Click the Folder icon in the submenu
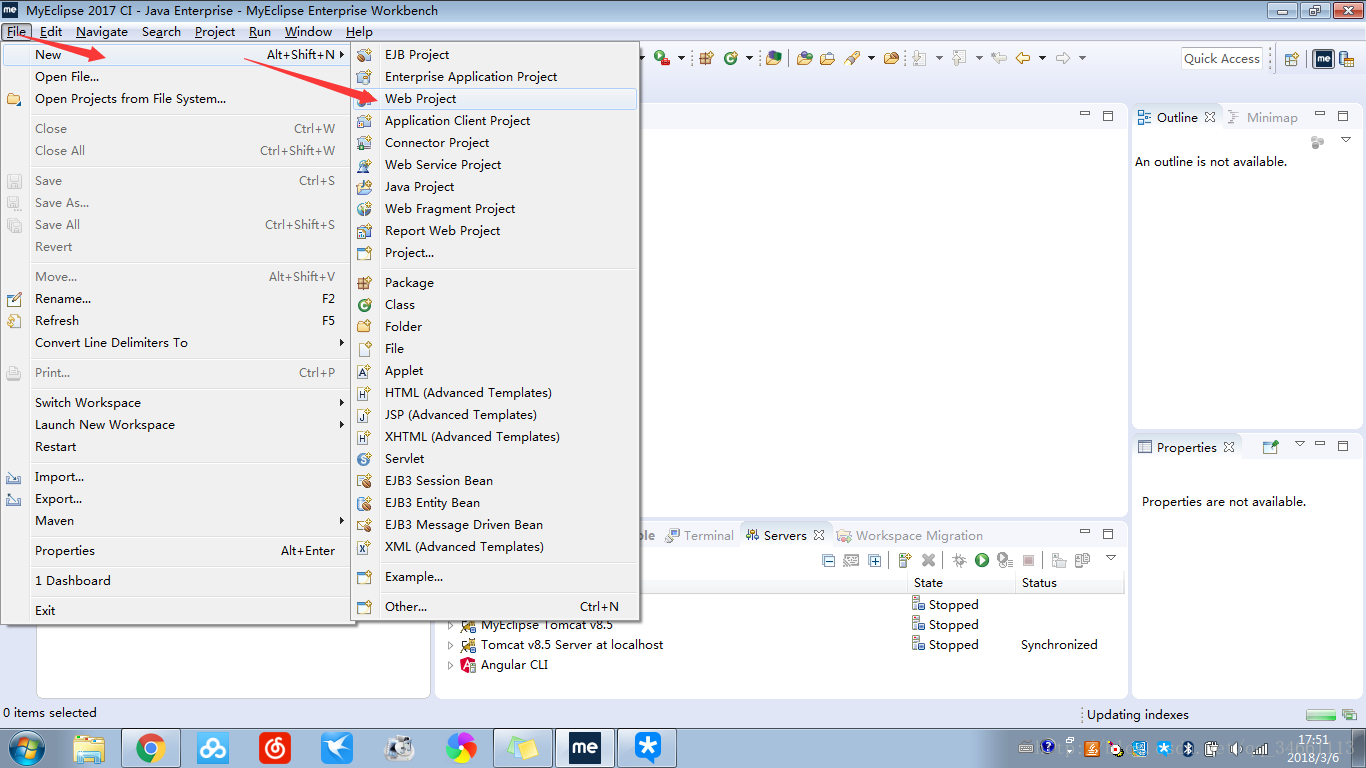Screen dimensions: 1366x768 (365, 327)
